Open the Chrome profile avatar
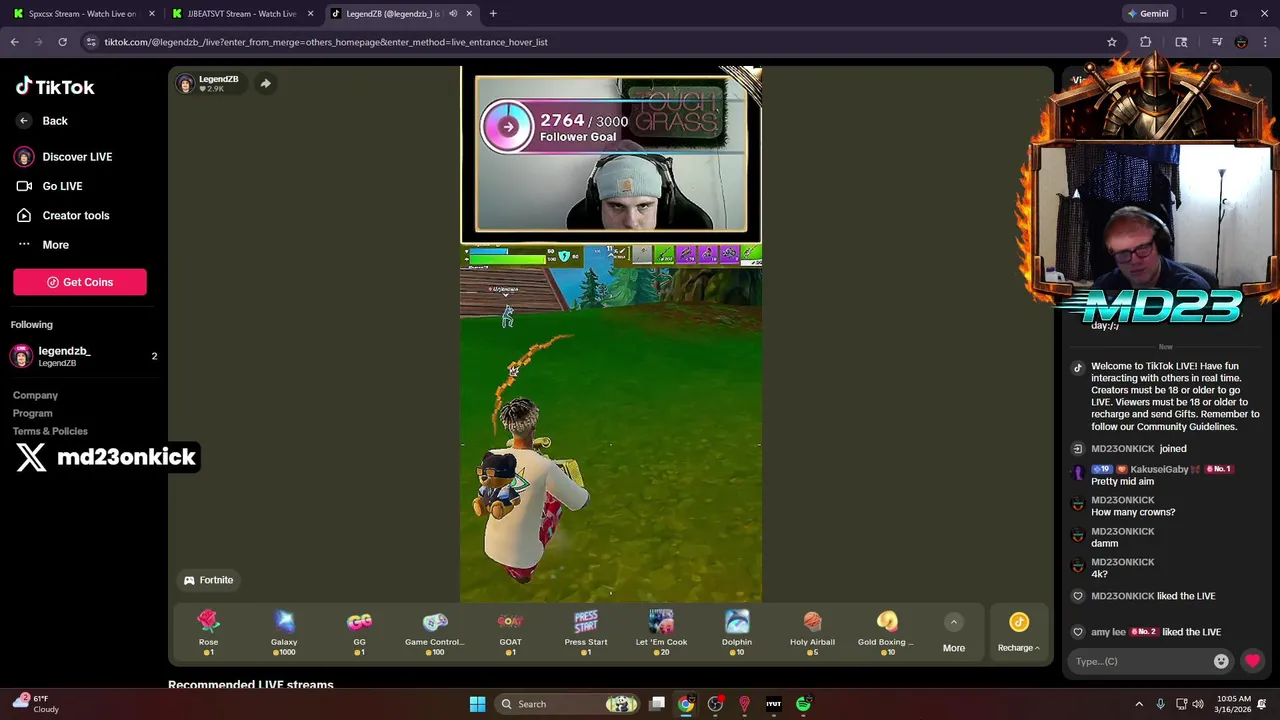This screenshot has width=1280, height=720. (1241, 42)
